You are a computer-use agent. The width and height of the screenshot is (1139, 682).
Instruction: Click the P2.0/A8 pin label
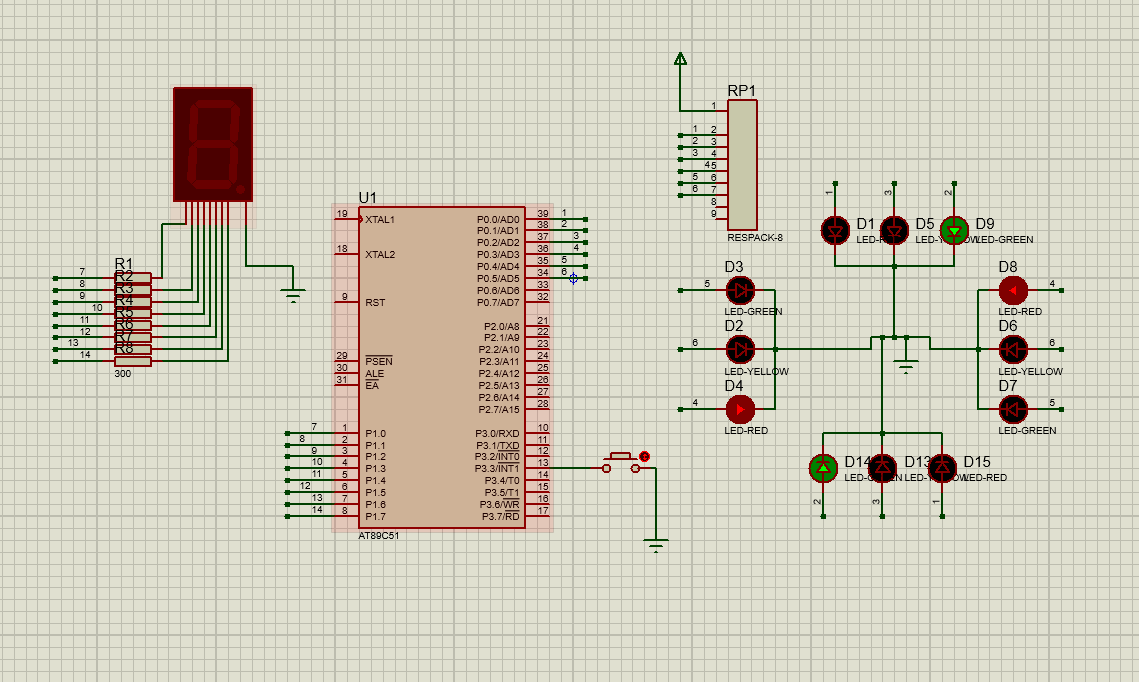click(502, 326)
